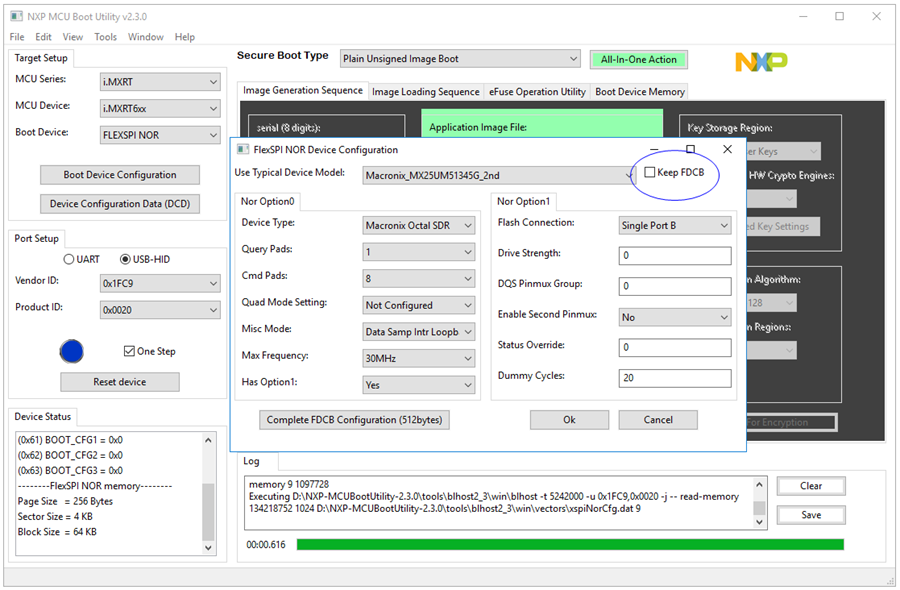Screen dimensions: 900x590
Task: Switch to Image Loading Sequence tab
Action: pyautogui.click(x=425, y=91)
